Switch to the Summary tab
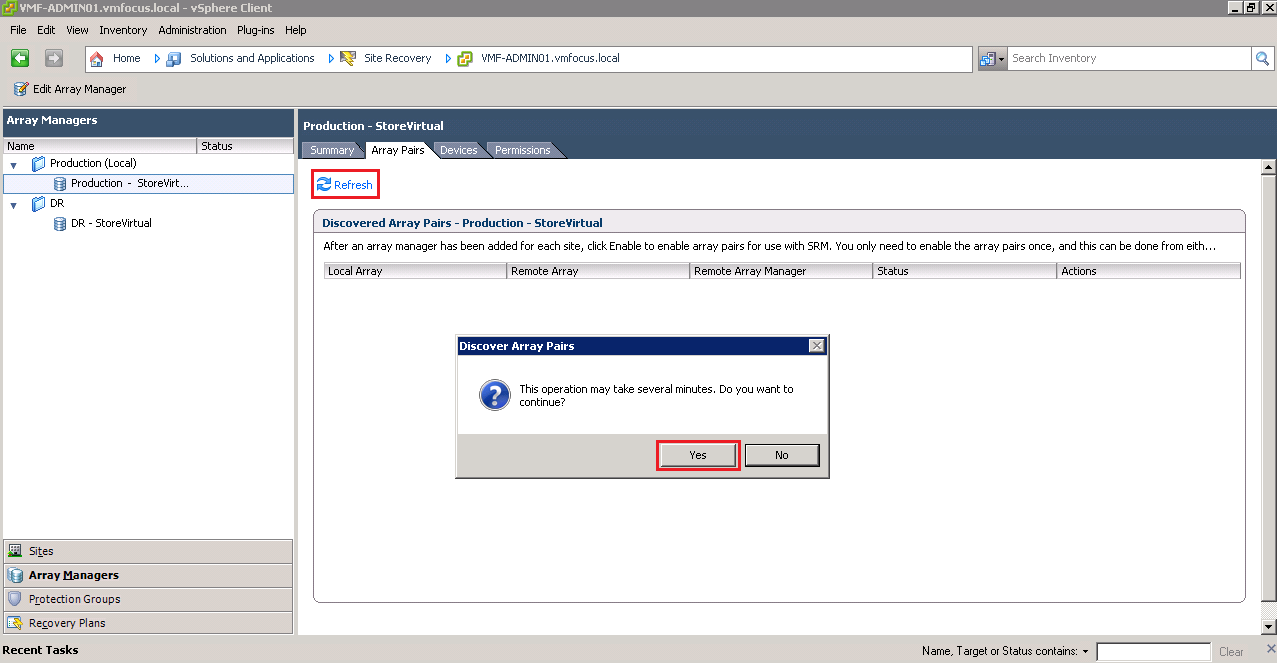Screen dimensions: 1277x663 (x=331, y=150)
